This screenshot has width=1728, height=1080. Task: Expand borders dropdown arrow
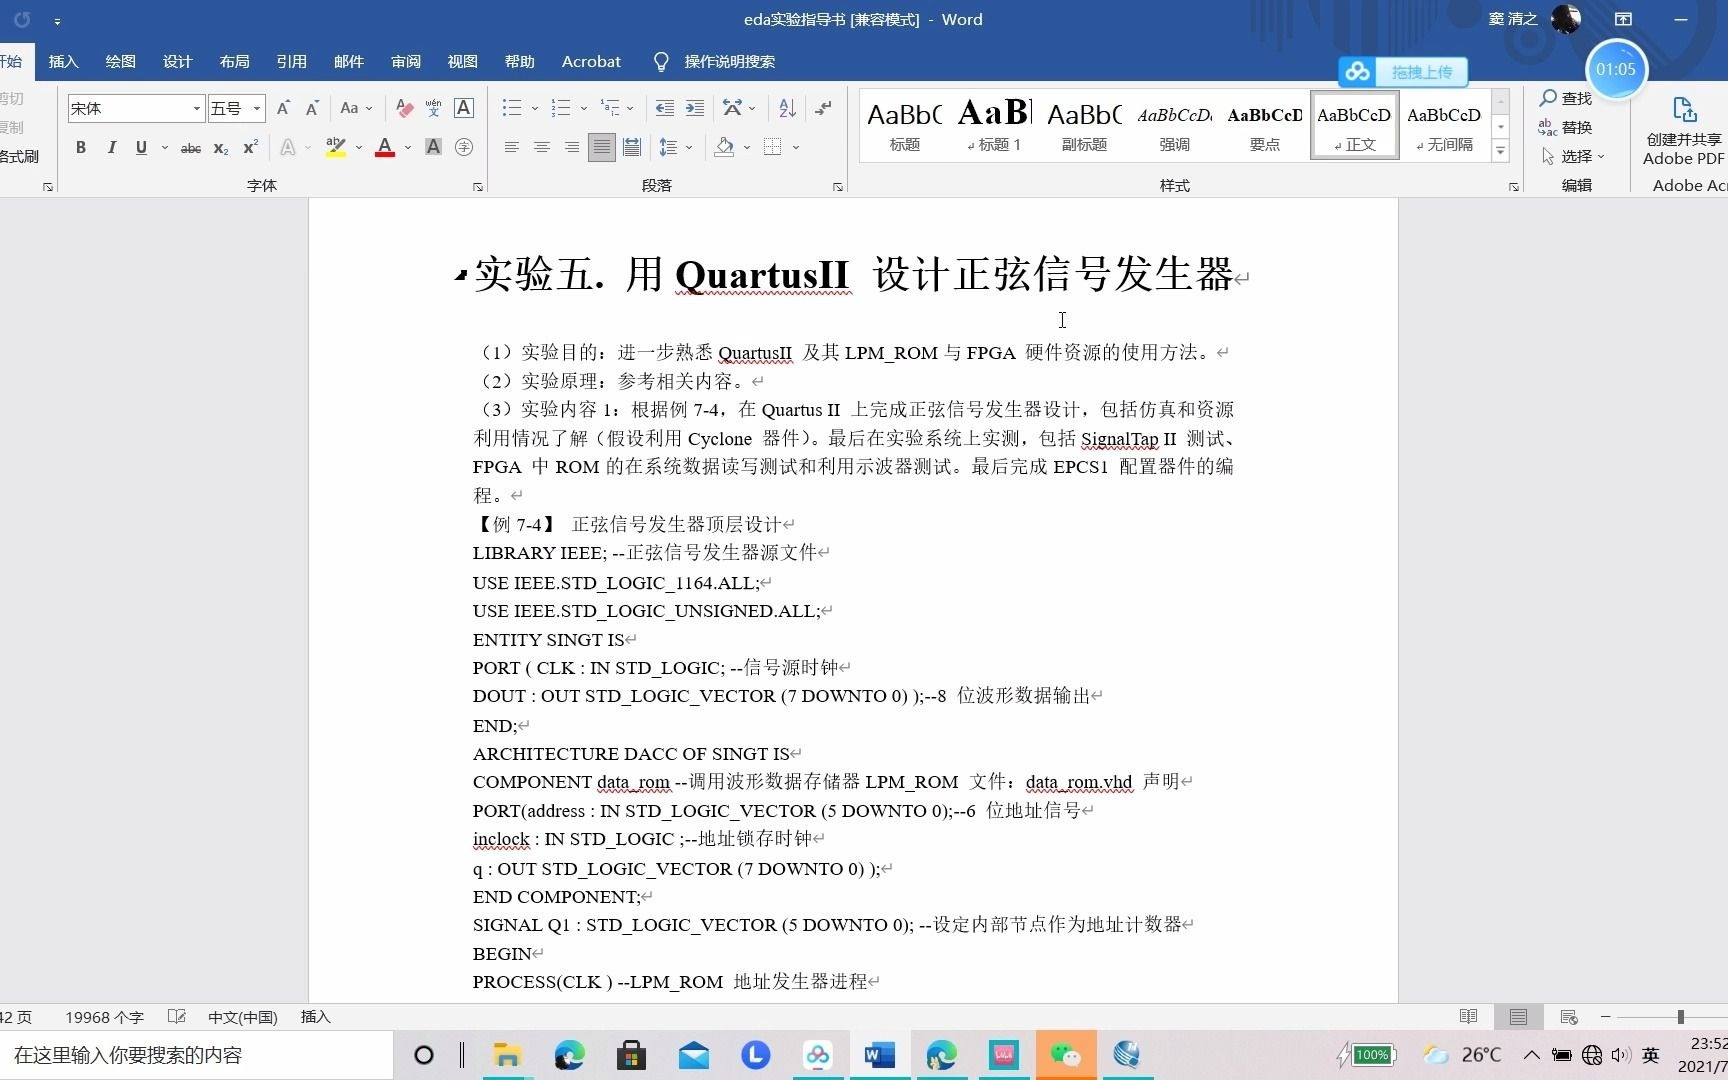[x=796, y=148]
